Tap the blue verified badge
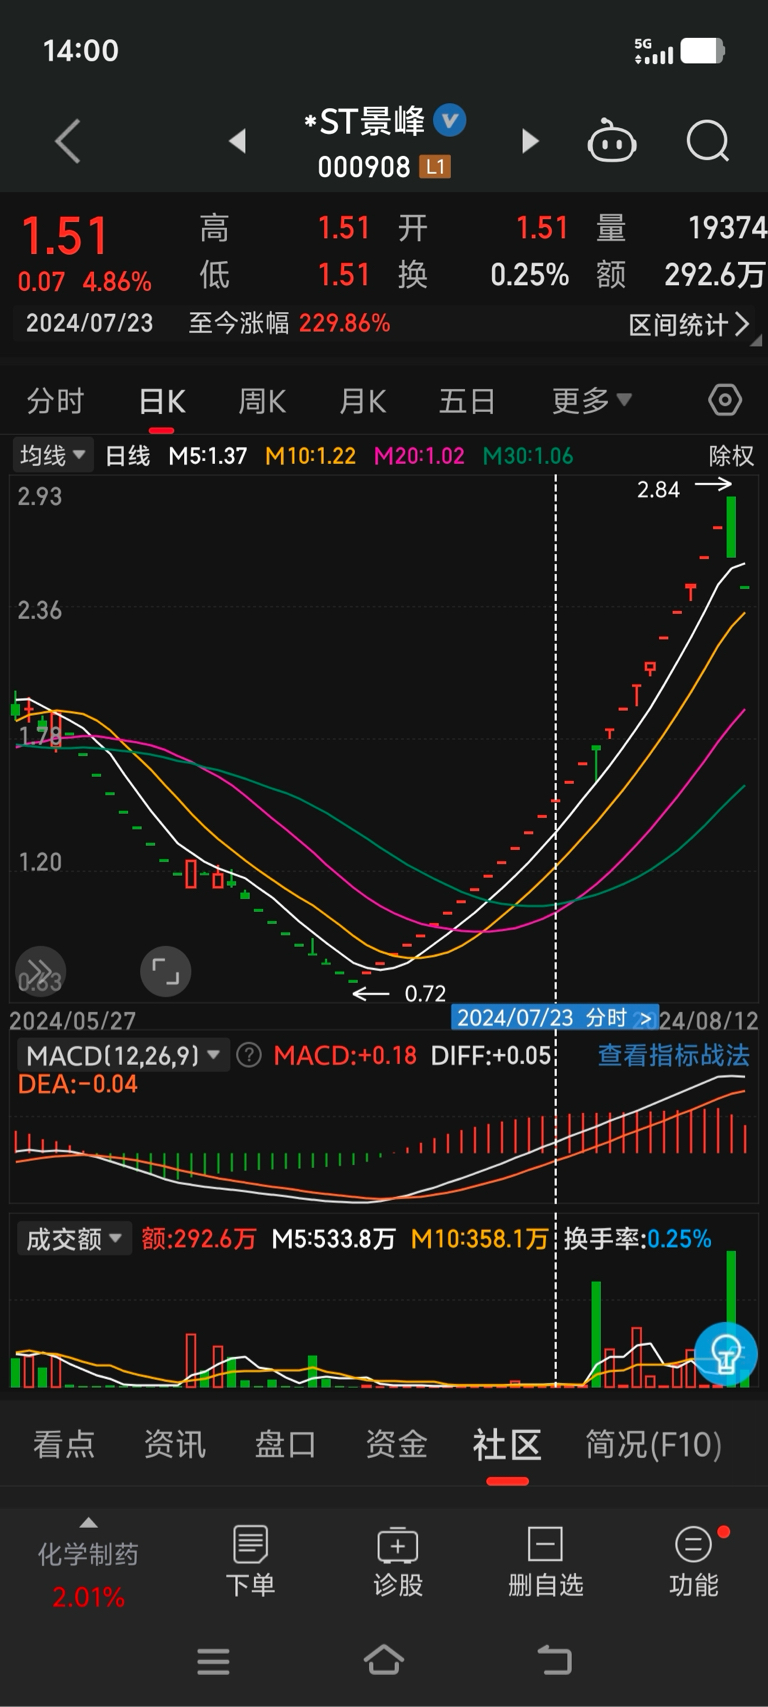 450,121
